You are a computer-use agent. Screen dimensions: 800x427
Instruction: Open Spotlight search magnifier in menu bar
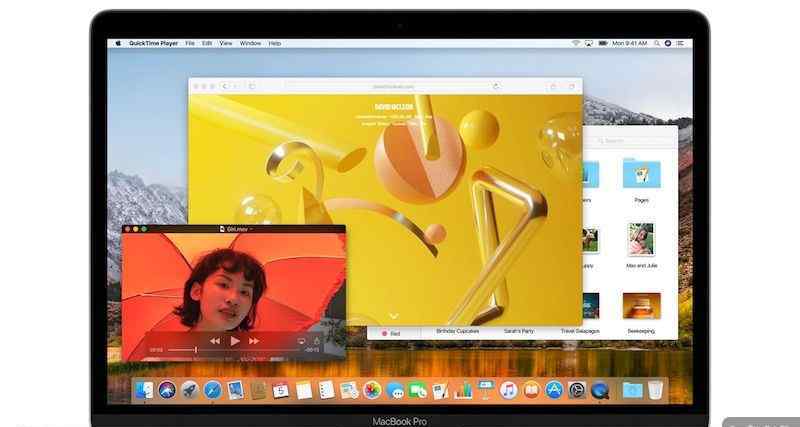coord(657,43)
